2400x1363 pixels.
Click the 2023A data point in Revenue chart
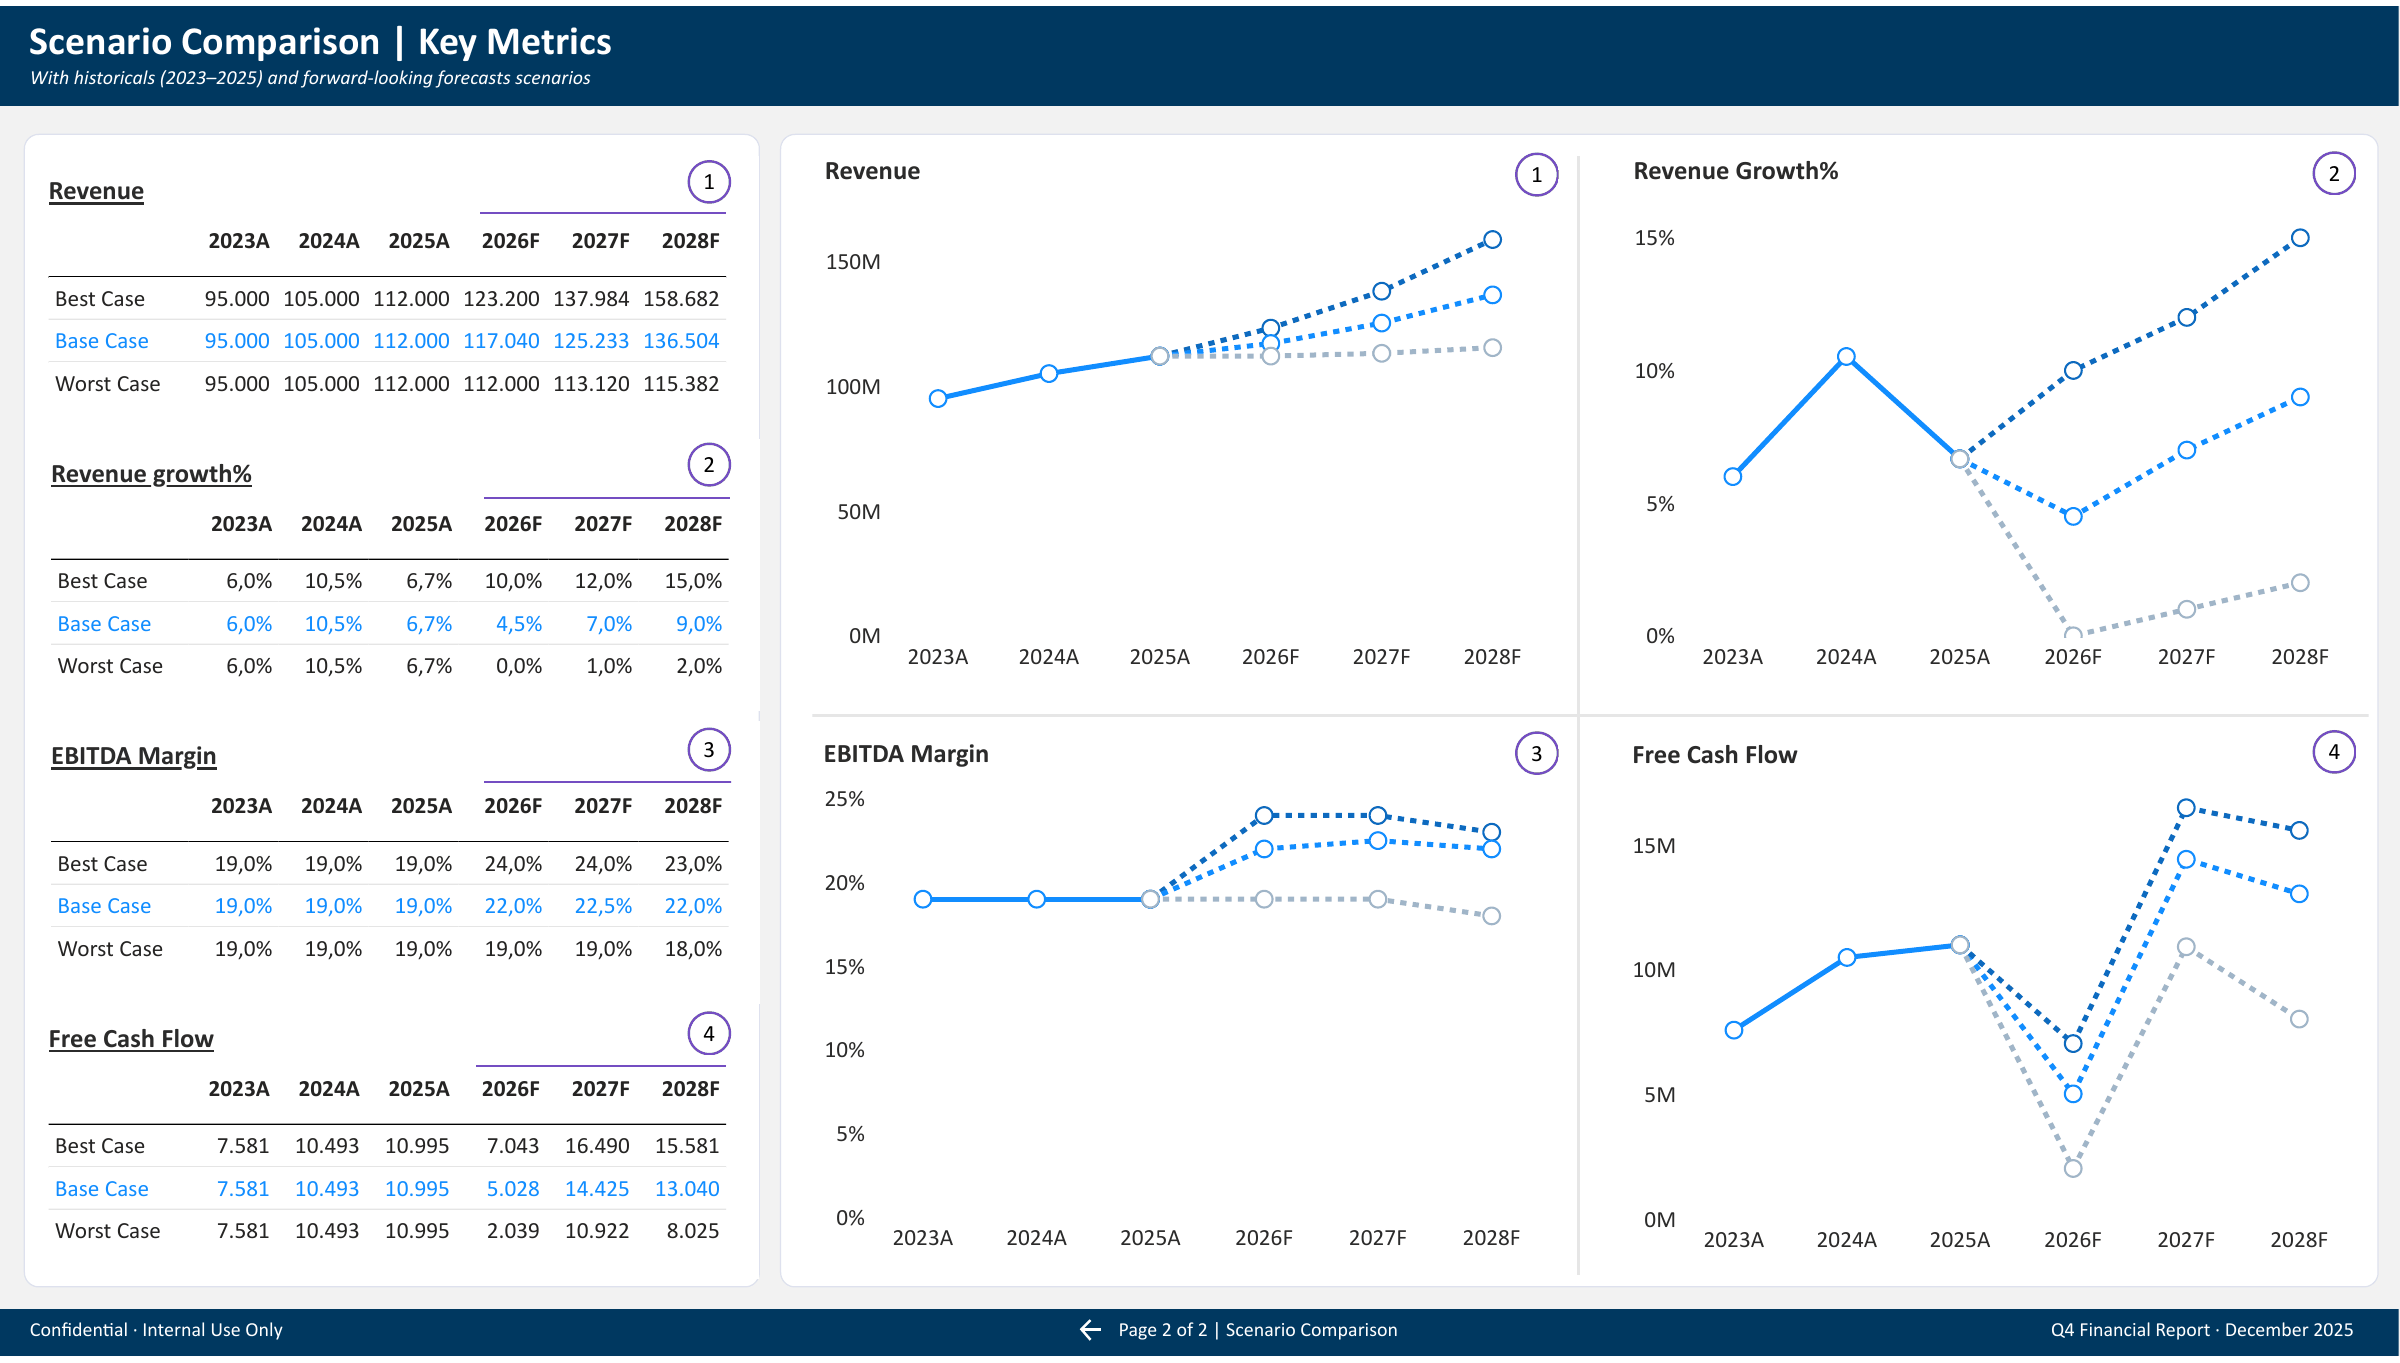point(938,399)
